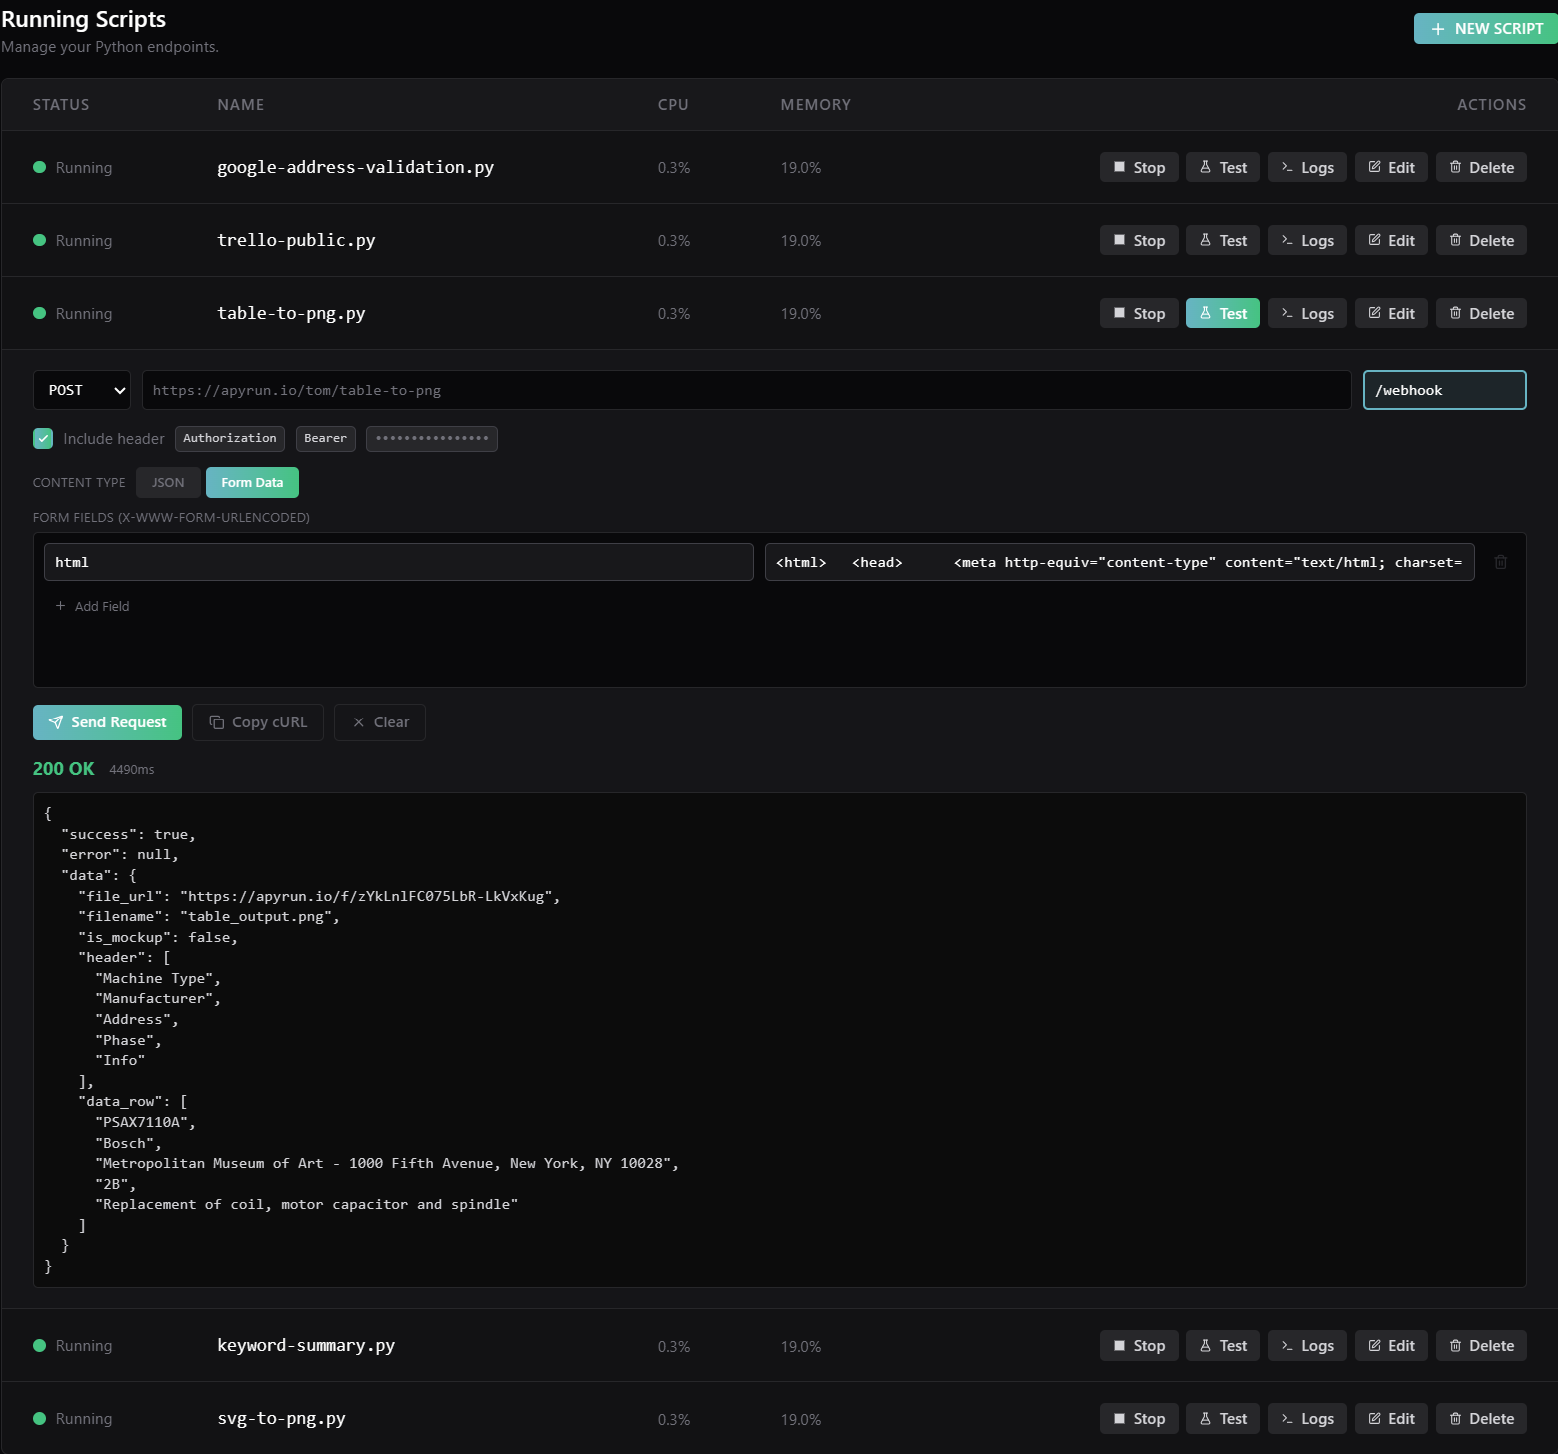Select the Form Data content type
This screenshot has height=1454, width=1558.
click(252, 482)
